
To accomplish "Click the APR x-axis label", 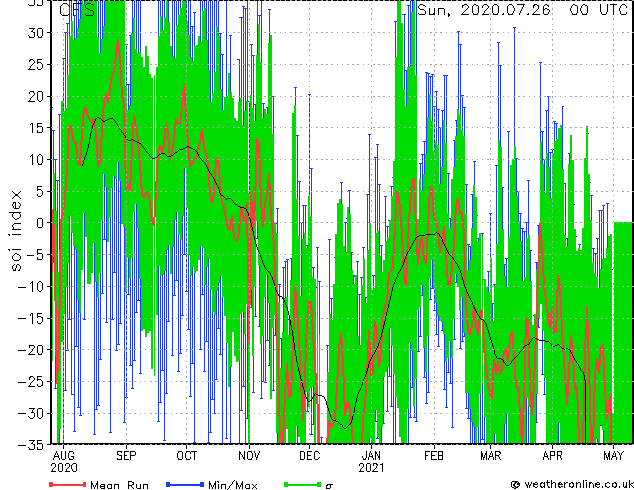I will click(552, 456).
